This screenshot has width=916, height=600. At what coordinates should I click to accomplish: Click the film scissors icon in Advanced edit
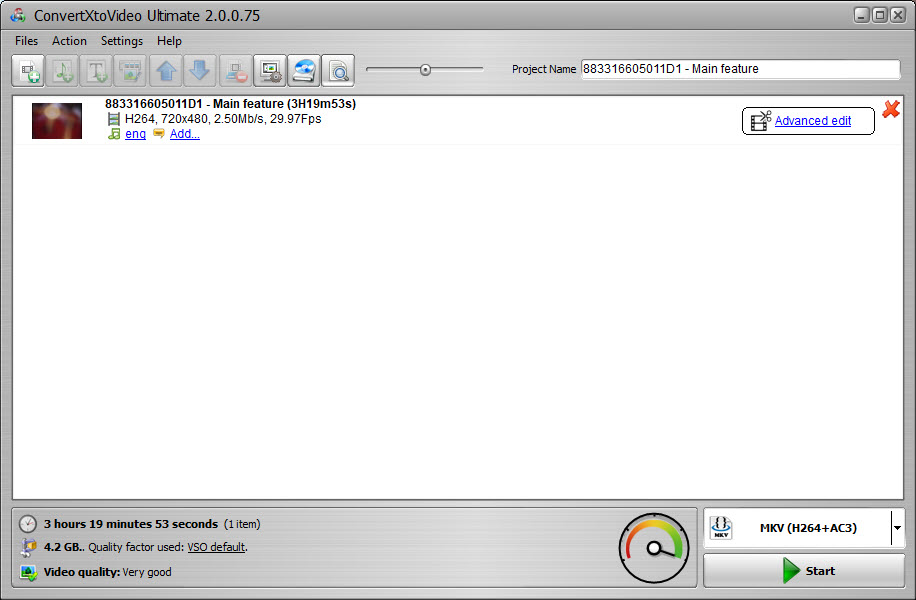(761, 121)
